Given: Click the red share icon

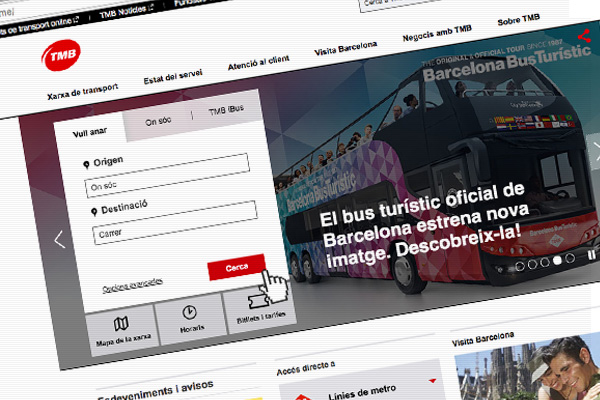Looking at the screenshot, I should [x=583, y=36].
